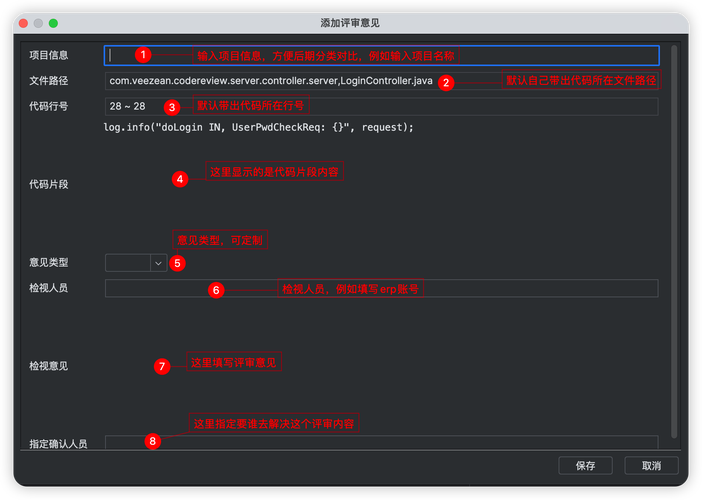Viewport: 702px width, 500px height.
Task: Click the 文件路径 label
Action: point(48,81)
